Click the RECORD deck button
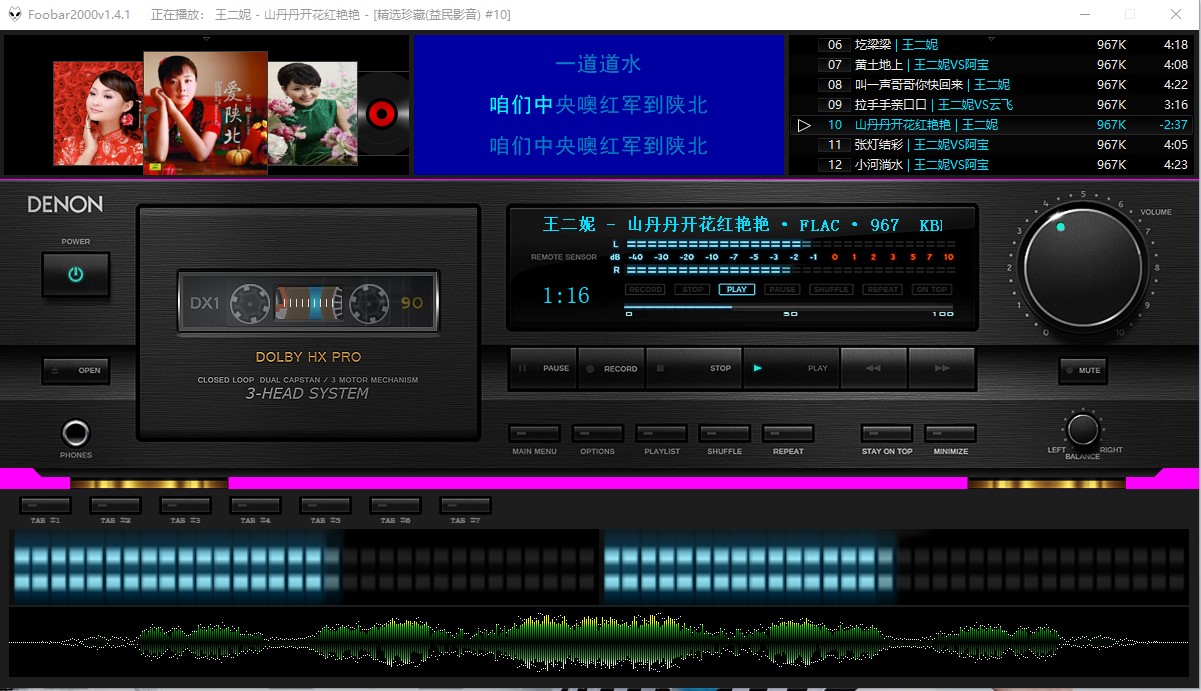The height and width of the screenshot is (691, 1201). coord(611,368)
